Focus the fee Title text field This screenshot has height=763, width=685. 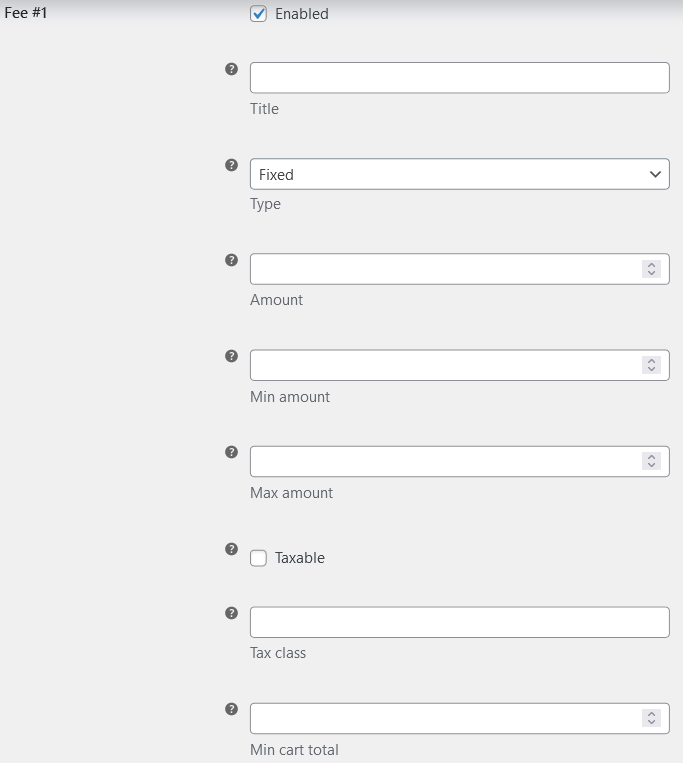[x=459, y=78]
